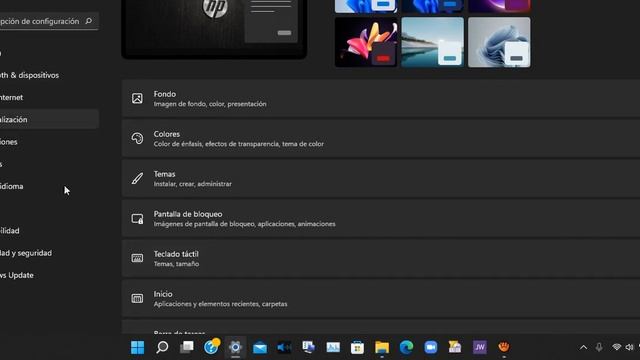640x360 pixels.
Task: Show hidden system tray icons
Action: [583, 347]
